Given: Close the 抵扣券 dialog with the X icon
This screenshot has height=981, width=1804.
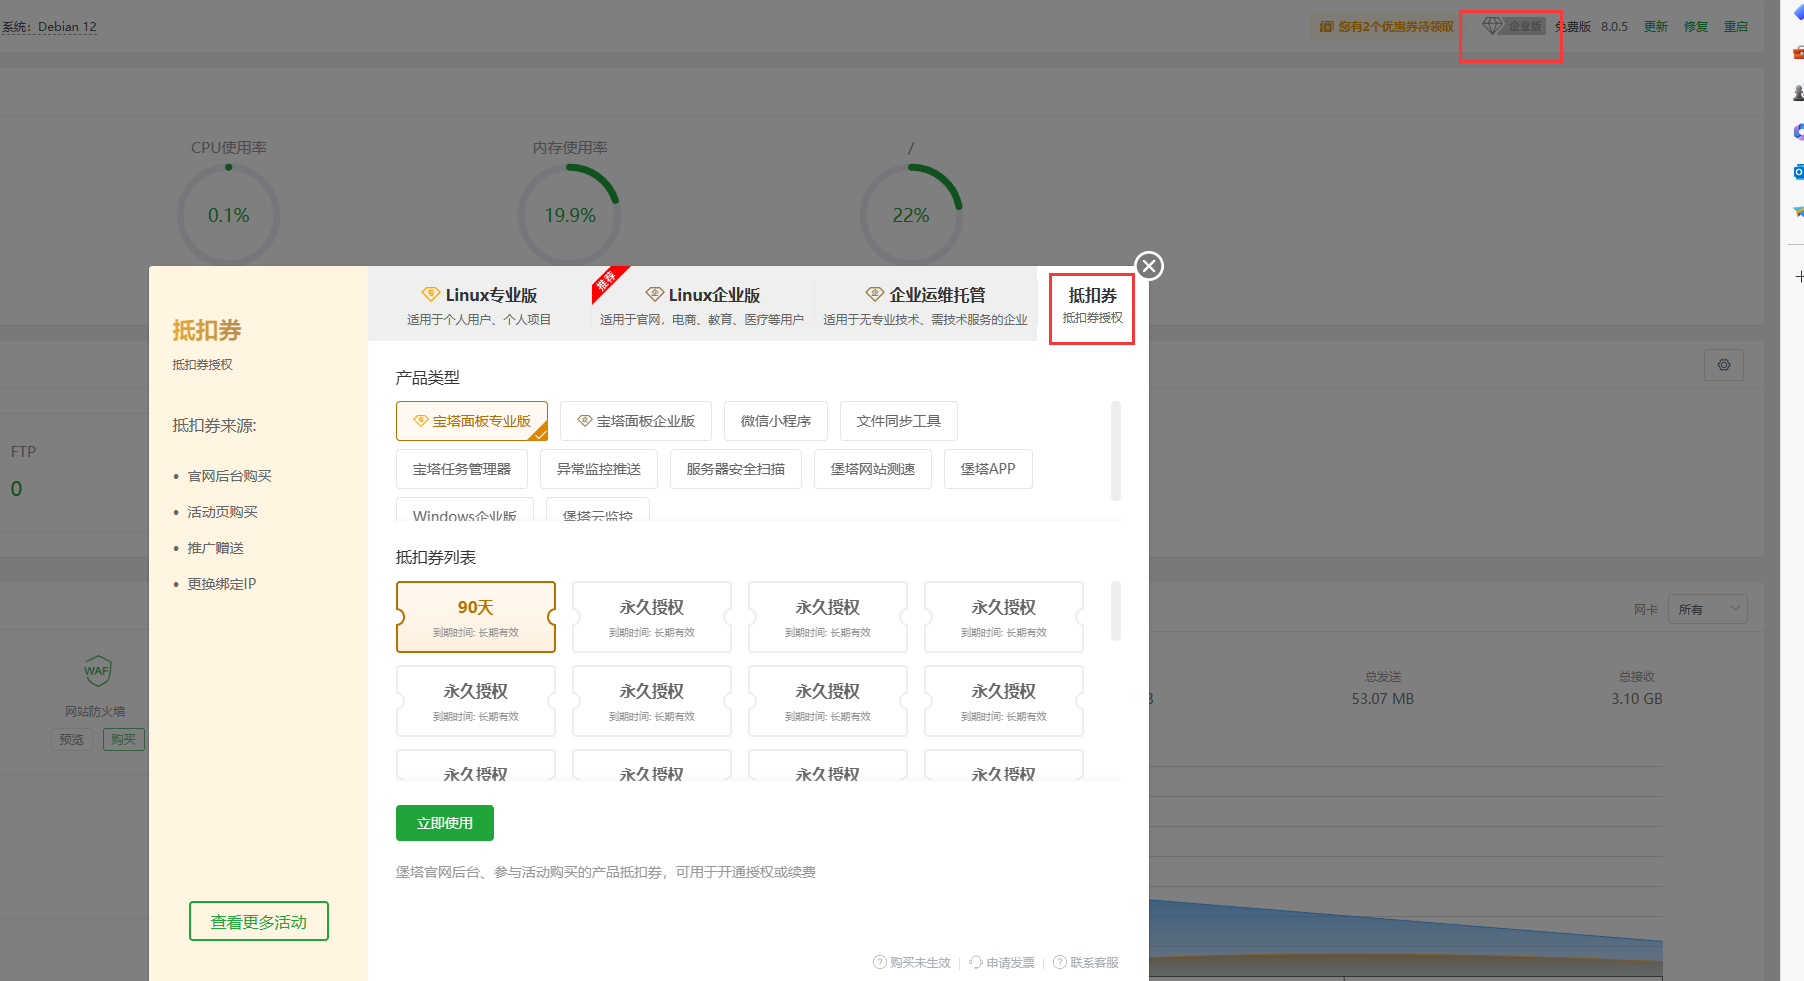Looking at the screenshot, I should 1149,266.
